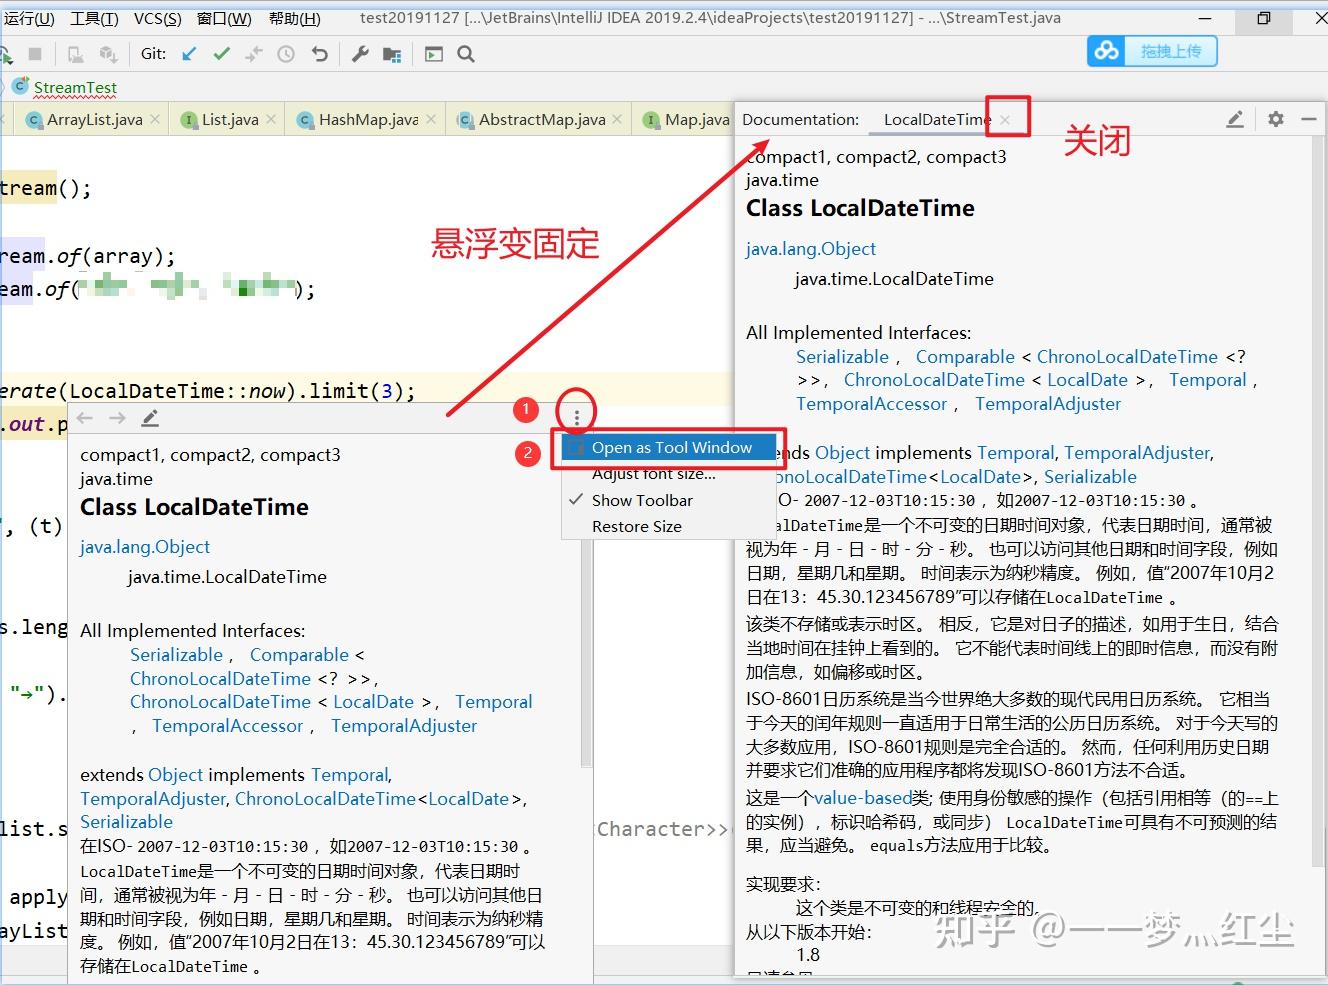This screenshot has width=1328, height=985.
Task: Click edit source pencil in Documentation window
Action: (1235, 119)
